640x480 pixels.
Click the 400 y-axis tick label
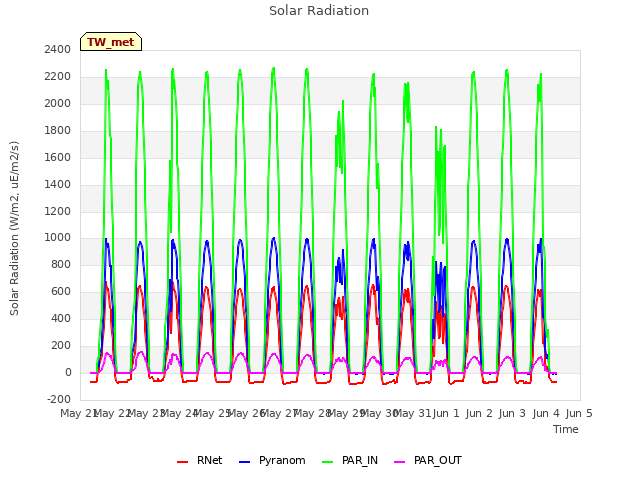pyautogui.click(x=61, y=319)
